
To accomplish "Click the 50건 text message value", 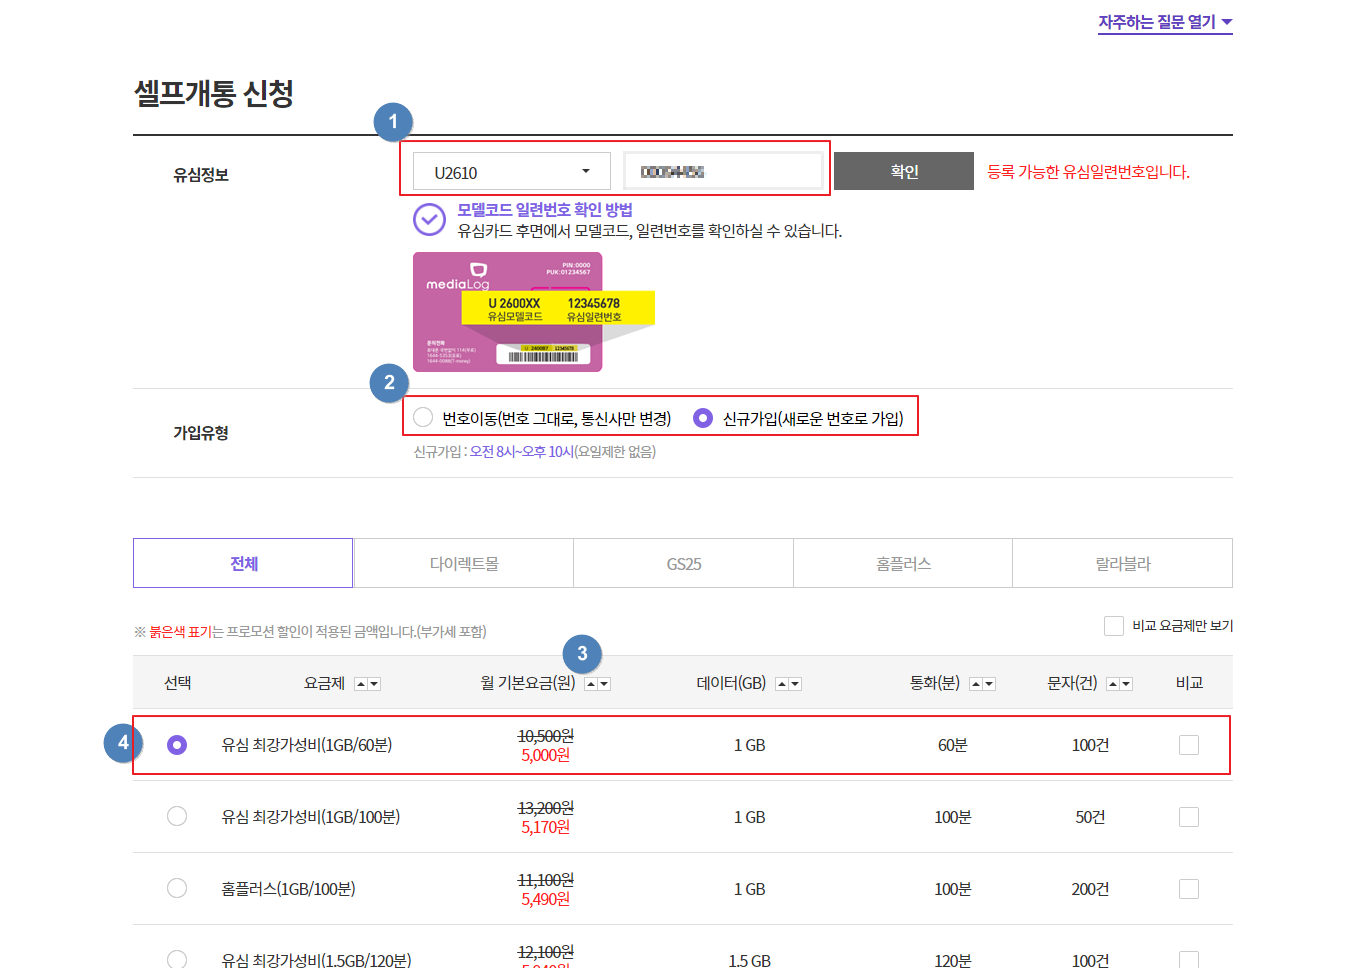I will tap(1090, 817).
